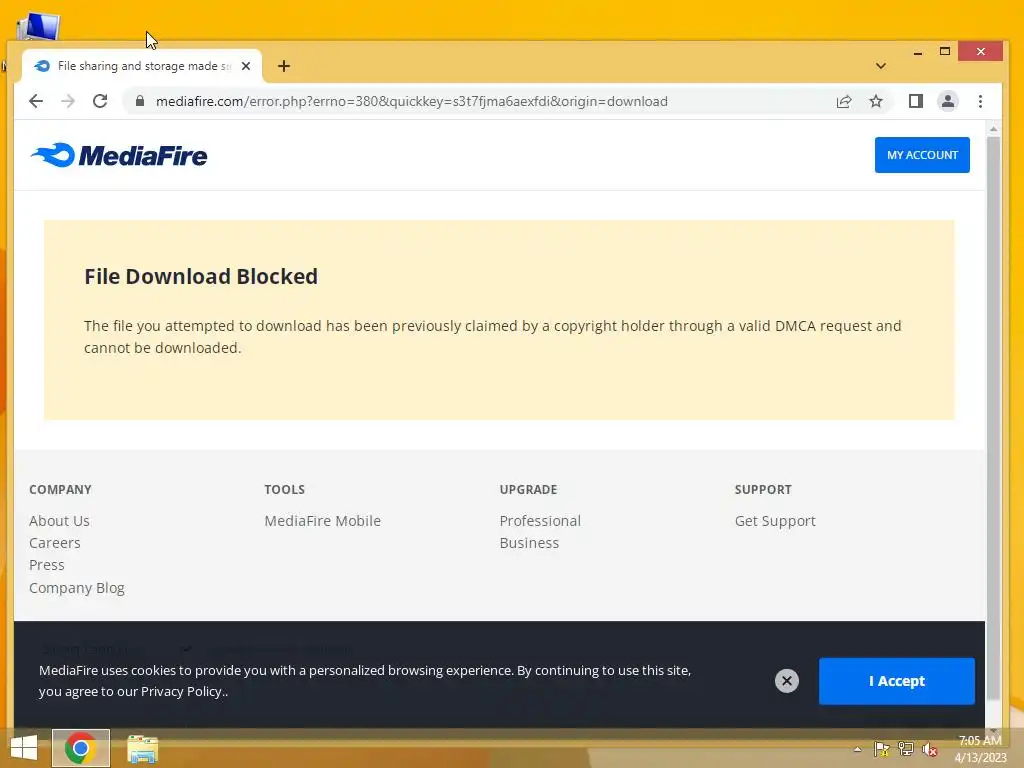Click the scrollbar up arrow

point(993,129)
